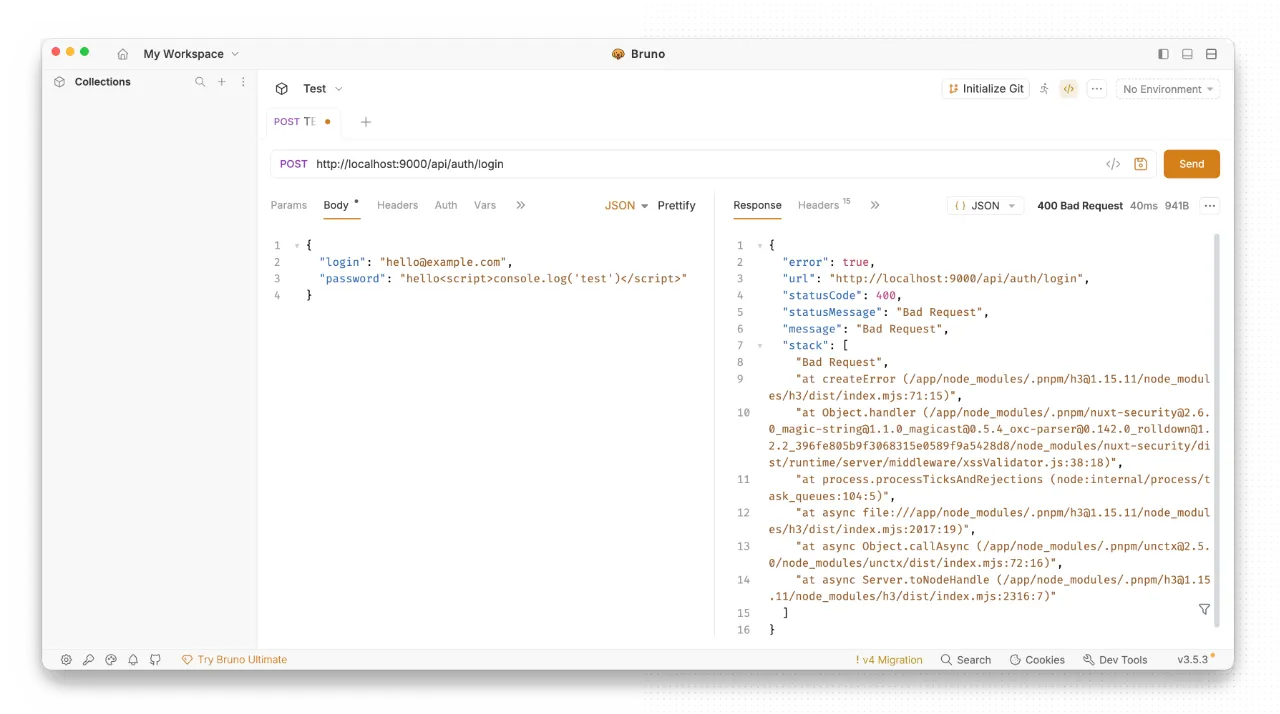Switch to the Params tab
The image size is (1280, 714).
coord(289,205)
